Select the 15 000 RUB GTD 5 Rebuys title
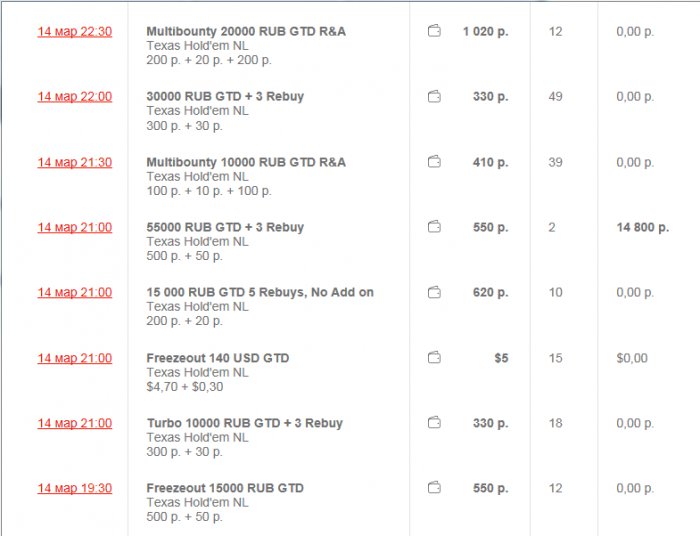This screenshot has height=536, width=700. [260, 292]
